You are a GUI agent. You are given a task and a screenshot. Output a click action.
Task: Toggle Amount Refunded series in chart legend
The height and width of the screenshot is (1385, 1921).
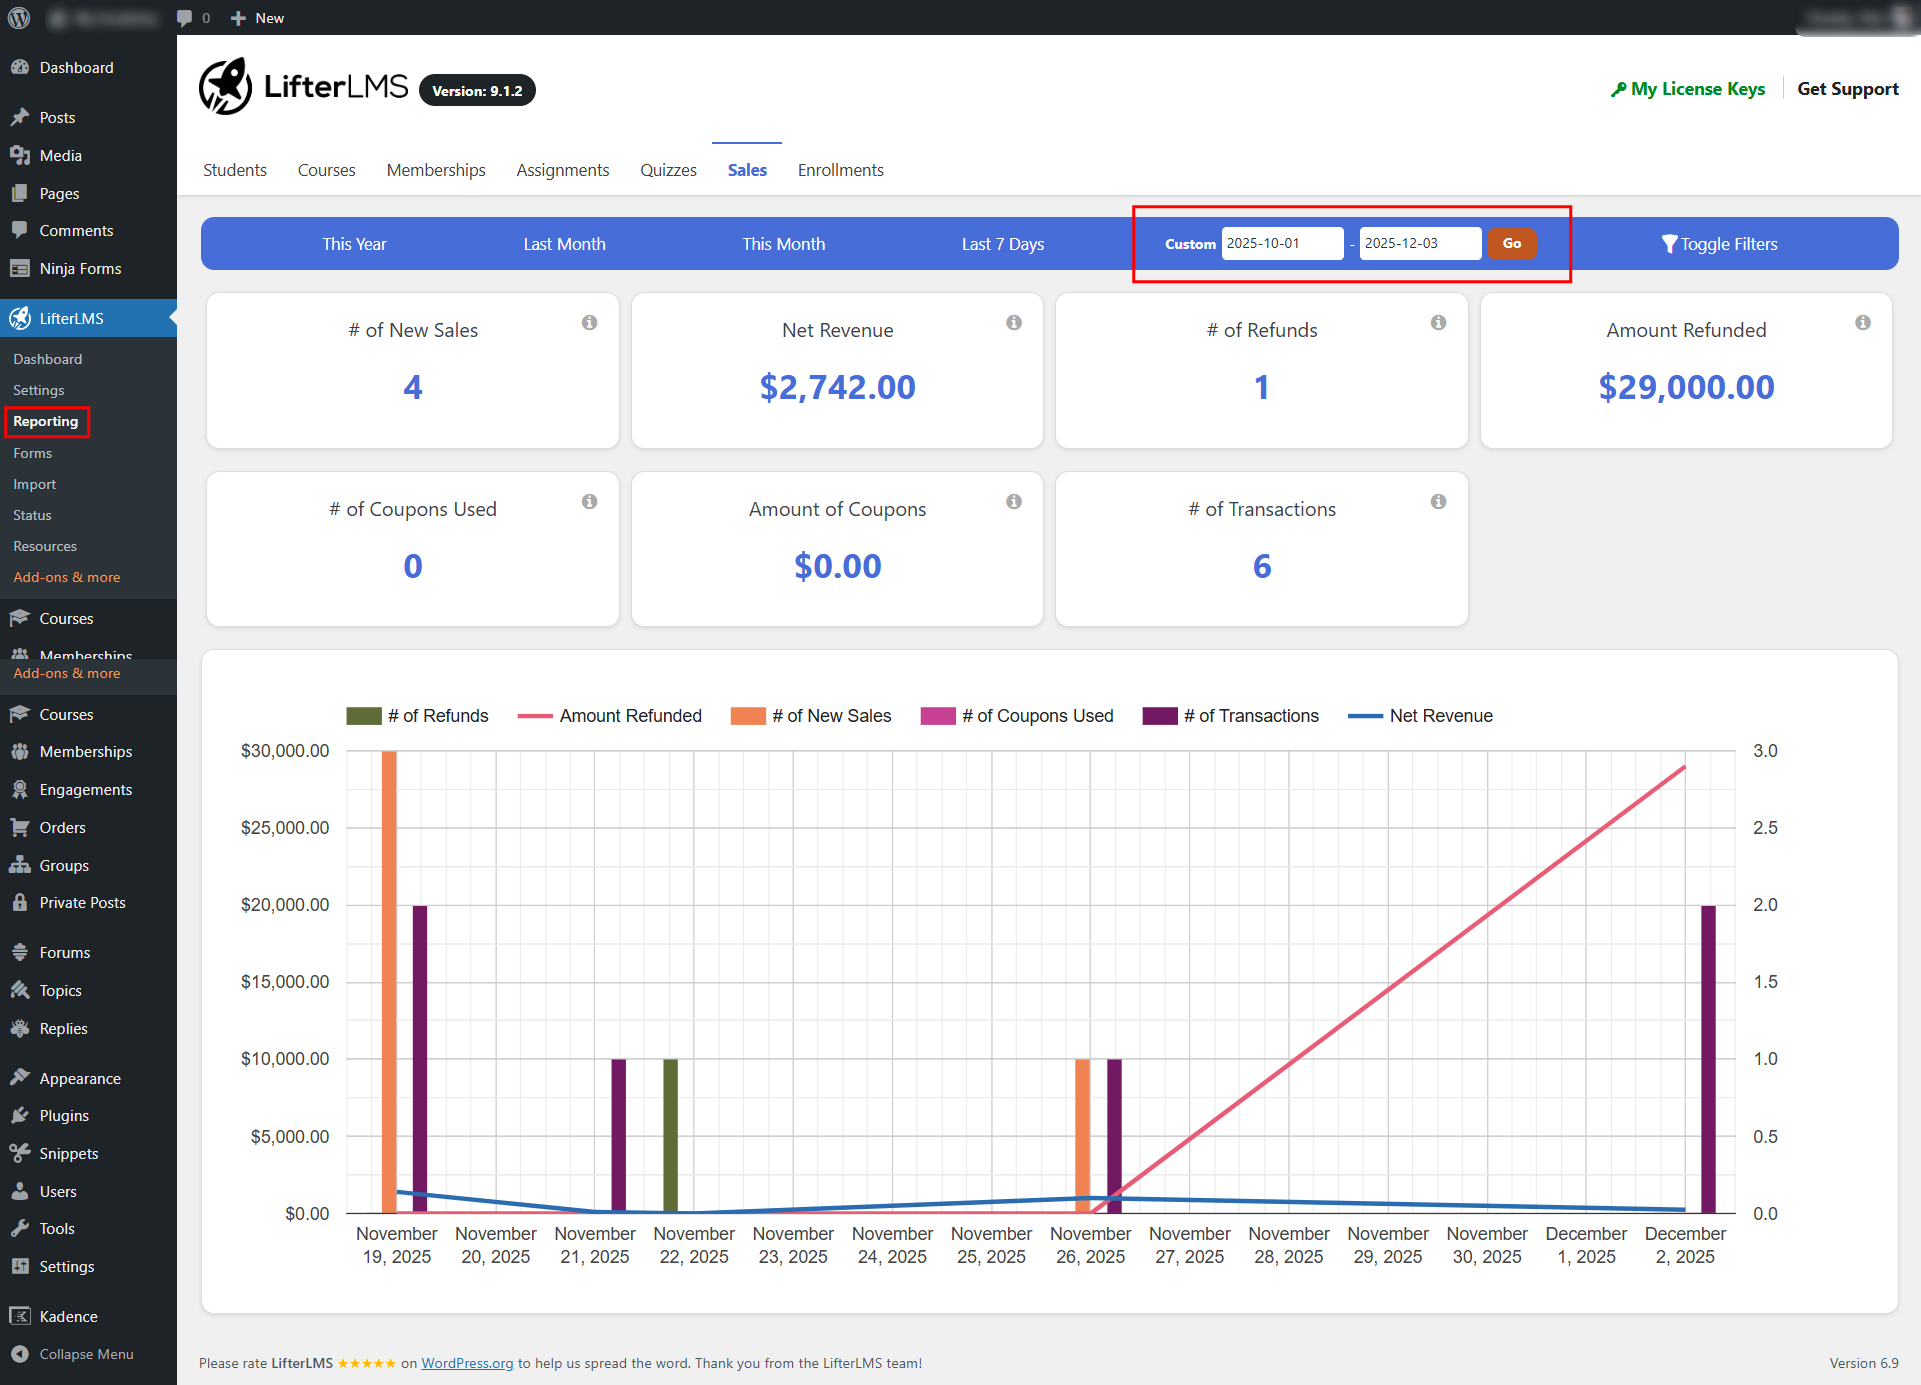[x=609, y=716]
